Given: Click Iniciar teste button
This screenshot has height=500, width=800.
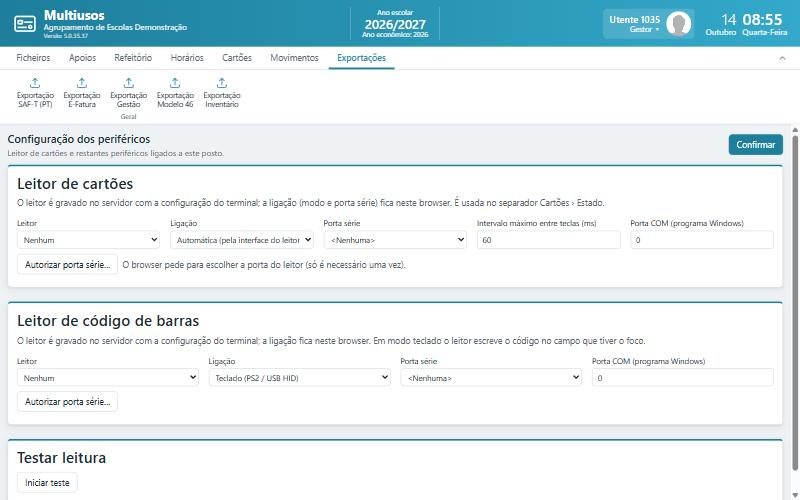Looking at the screenshot, I should click(47, 482).
